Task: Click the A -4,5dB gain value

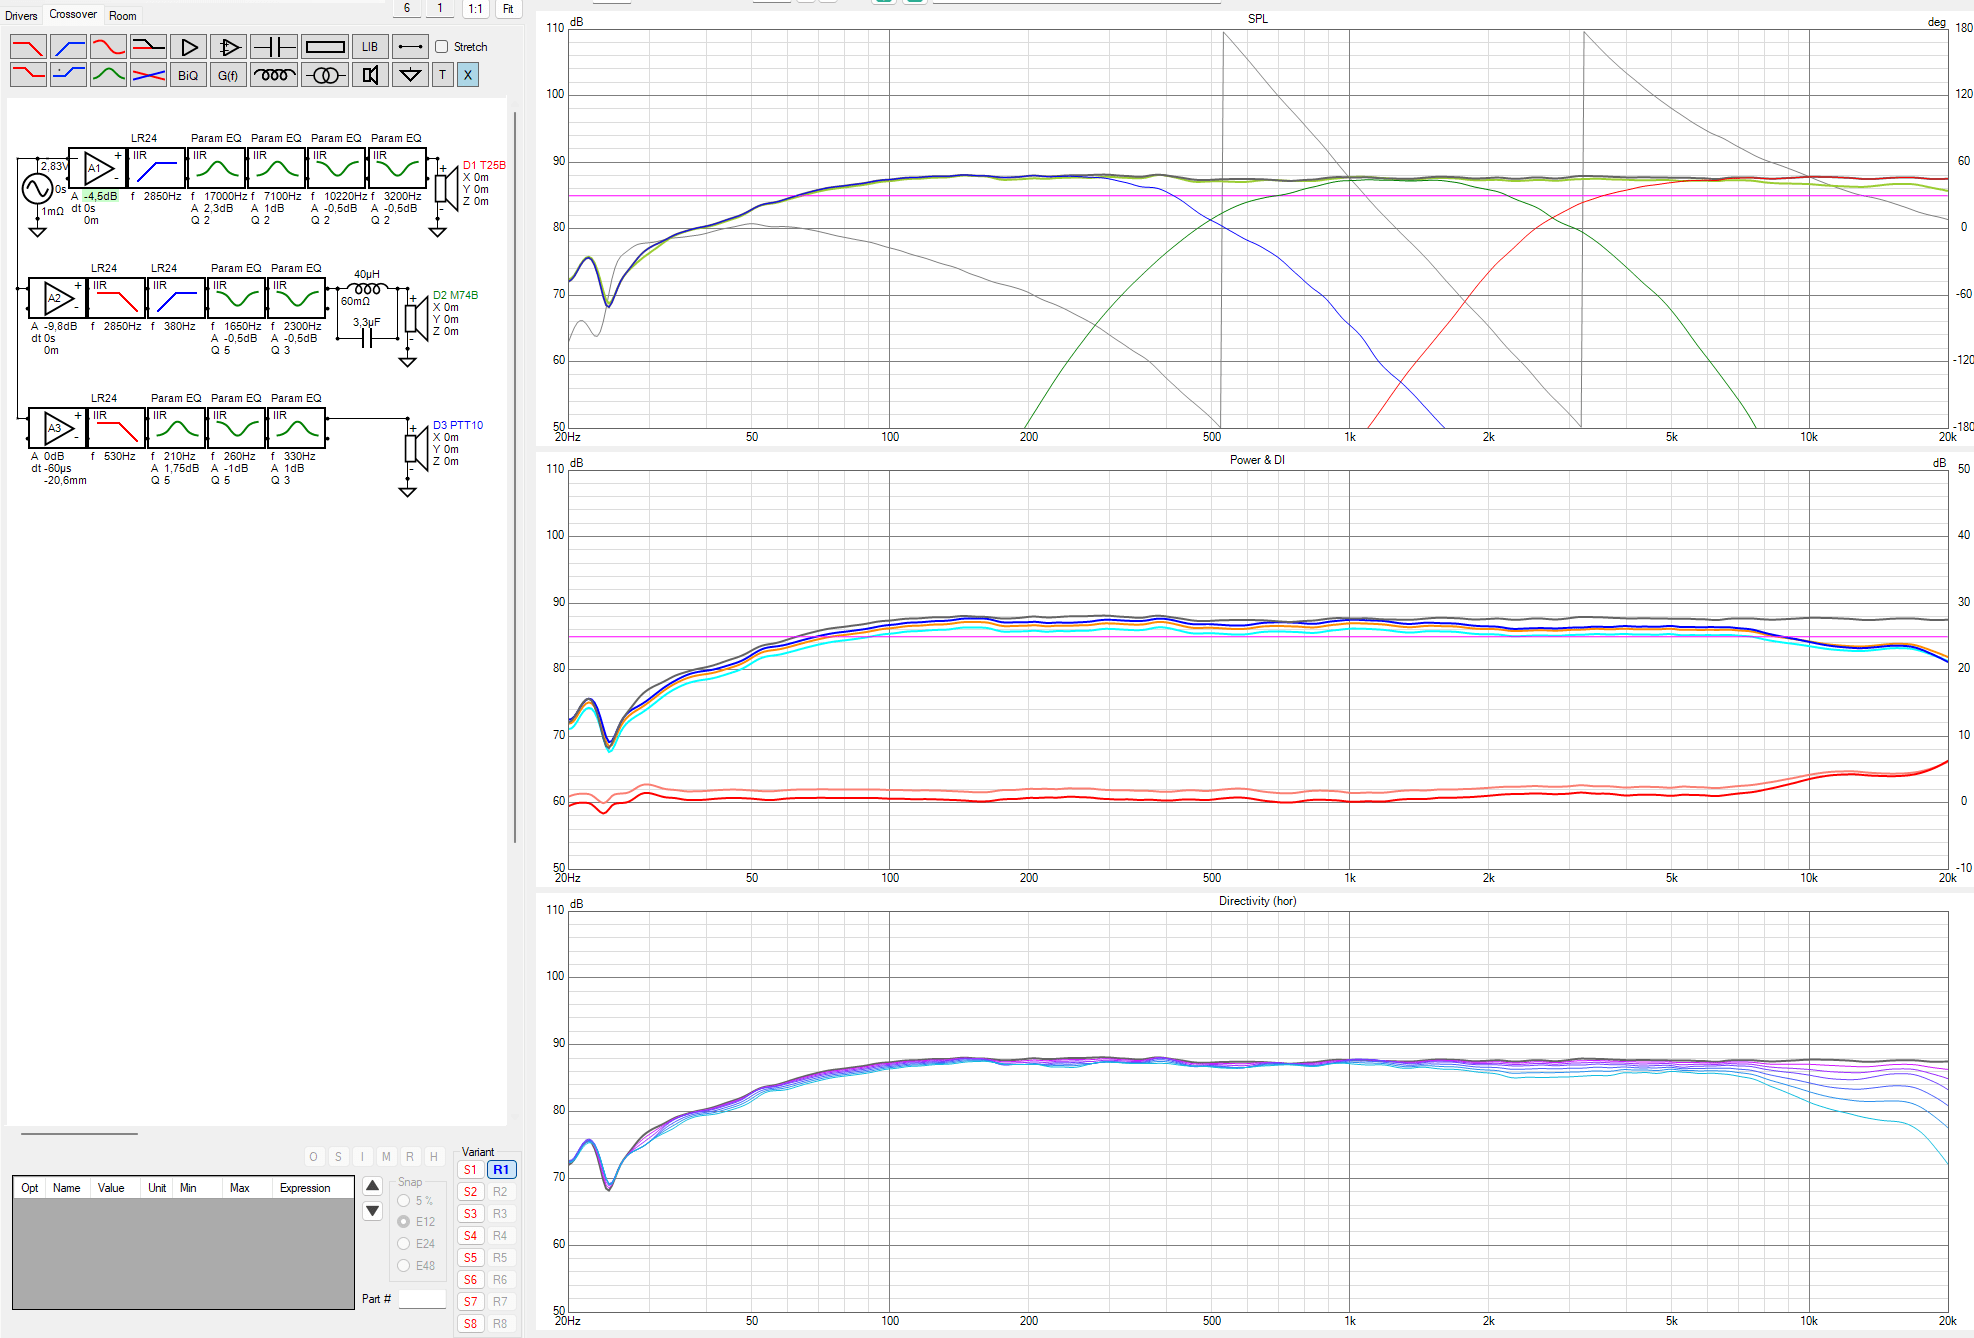Action: click(x=100, y=196)
